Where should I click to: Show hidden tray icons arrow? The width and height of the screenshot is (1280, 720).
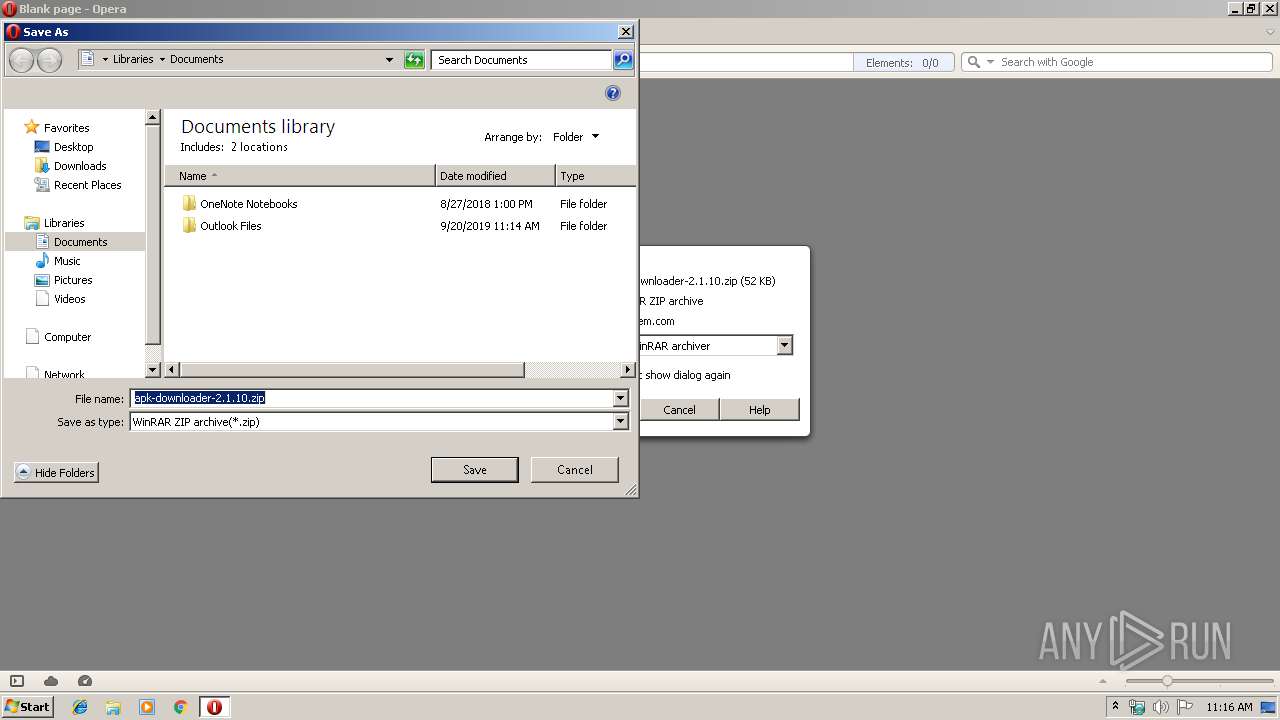pyautogui.click(x=1115, y=707)
